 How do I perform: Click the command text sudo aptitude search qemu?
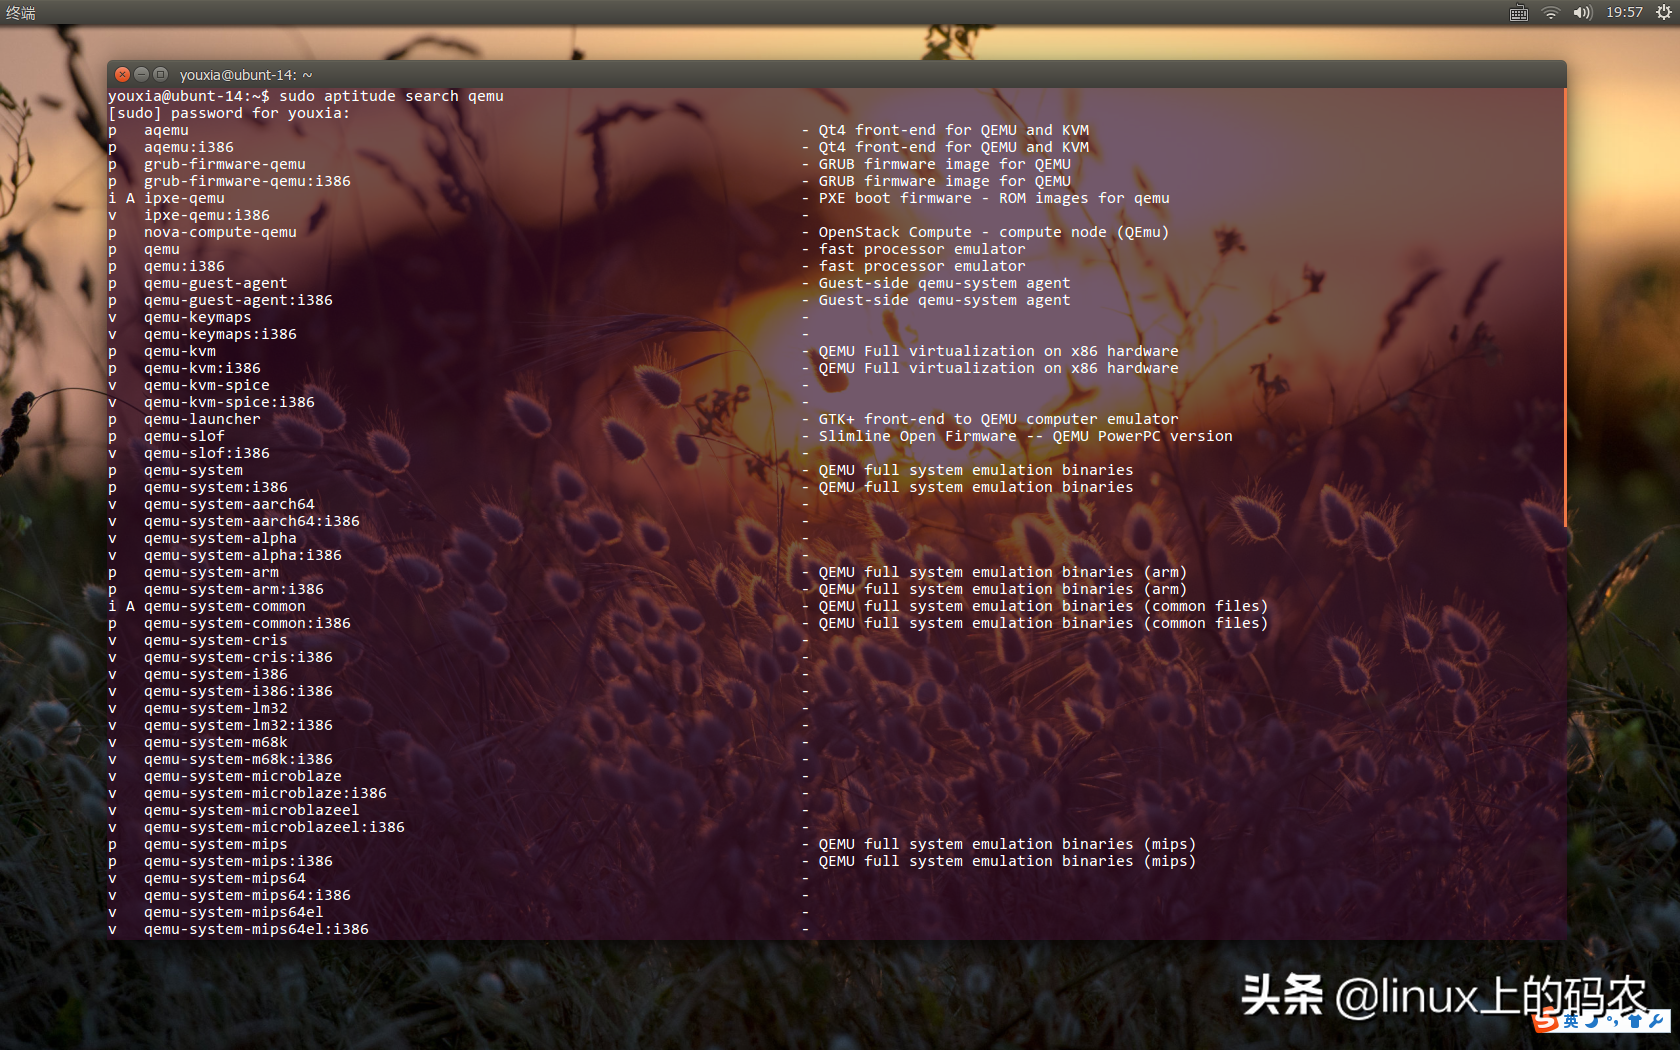pyautogui.click(x=391, y=96)
